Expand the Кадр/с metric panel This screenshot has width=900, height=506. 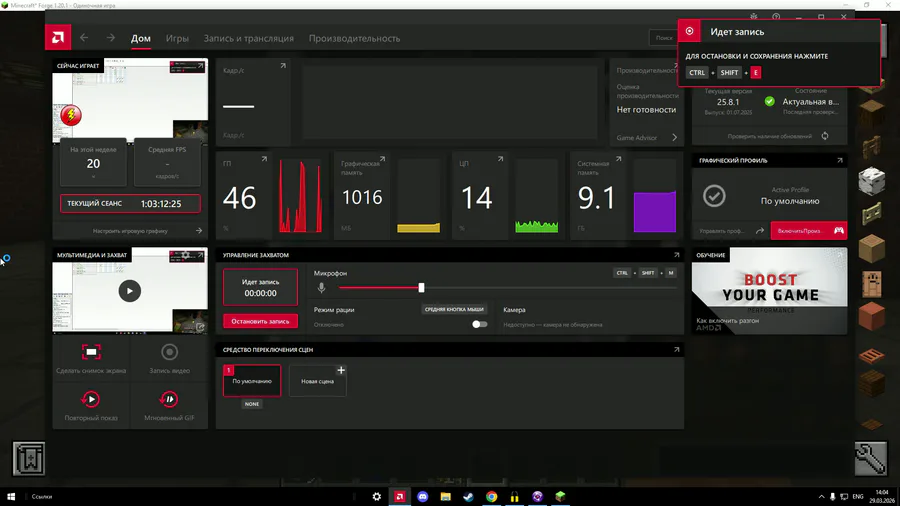(x=283, y=66)
